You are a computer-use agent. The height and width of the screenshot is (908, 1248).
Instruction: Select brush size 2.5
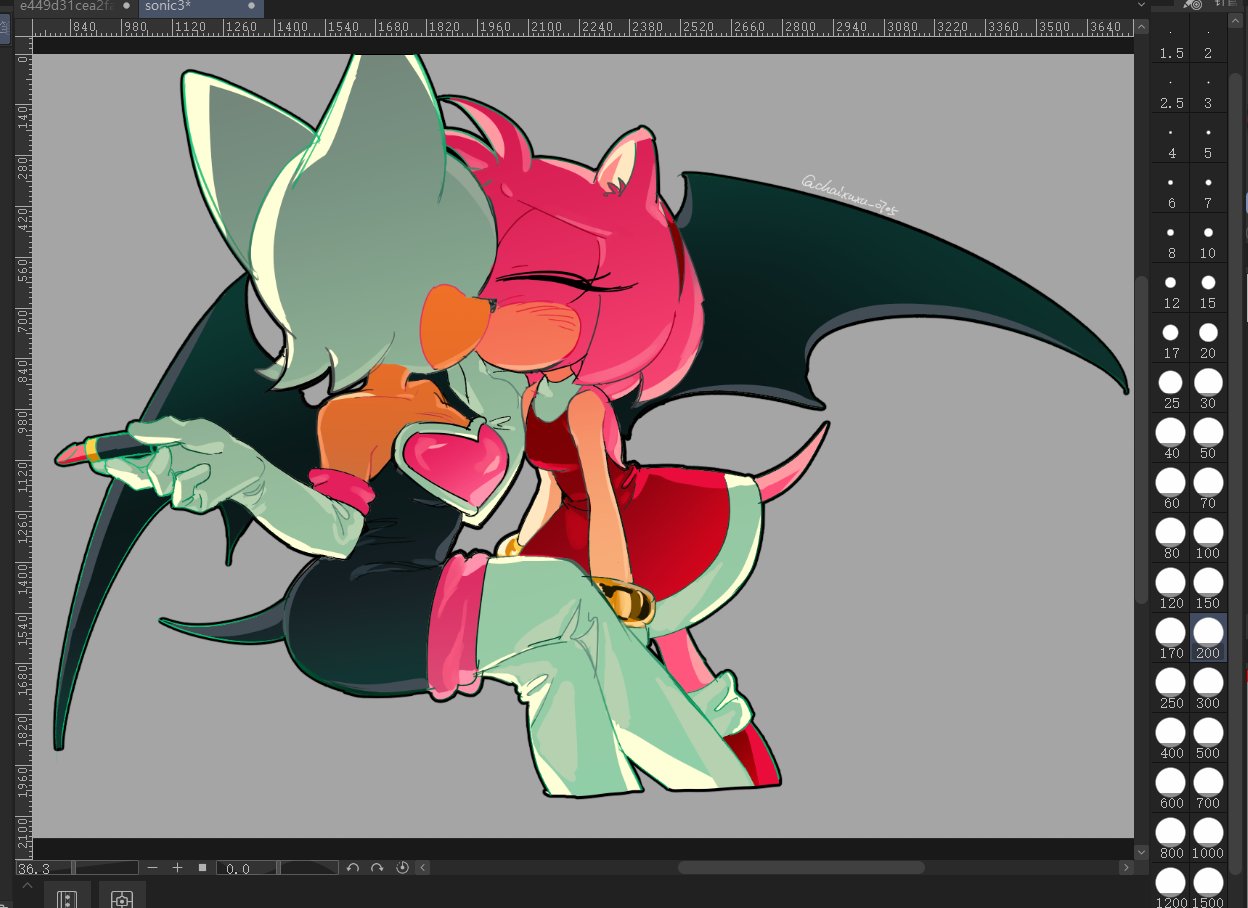[1171, 88]
